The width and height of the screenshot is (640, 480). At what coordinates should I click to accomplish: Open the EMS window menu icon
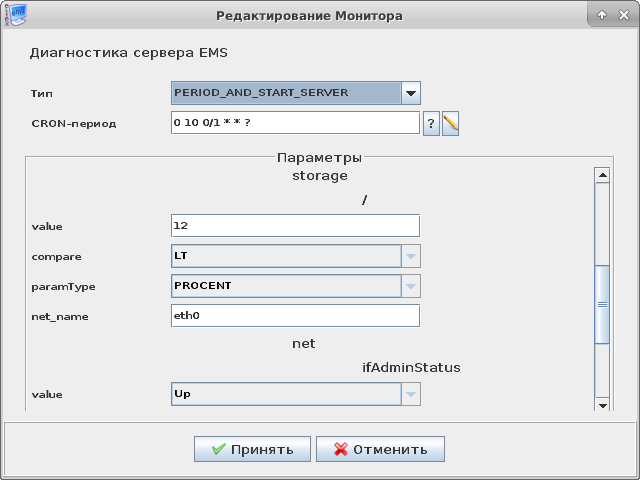tap(15, 15)
